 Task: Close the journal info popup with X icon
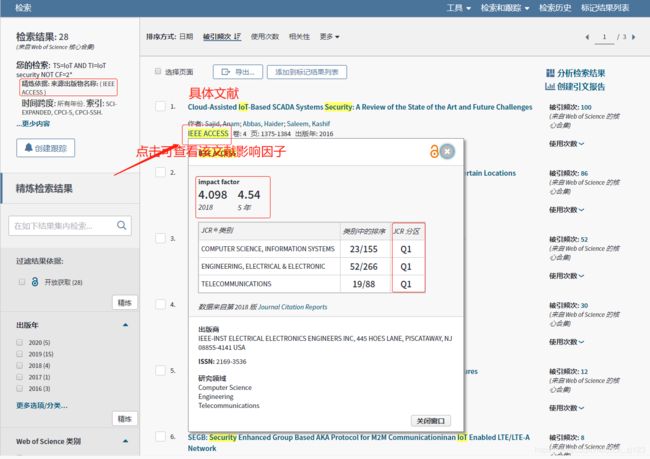pos(447,151)
